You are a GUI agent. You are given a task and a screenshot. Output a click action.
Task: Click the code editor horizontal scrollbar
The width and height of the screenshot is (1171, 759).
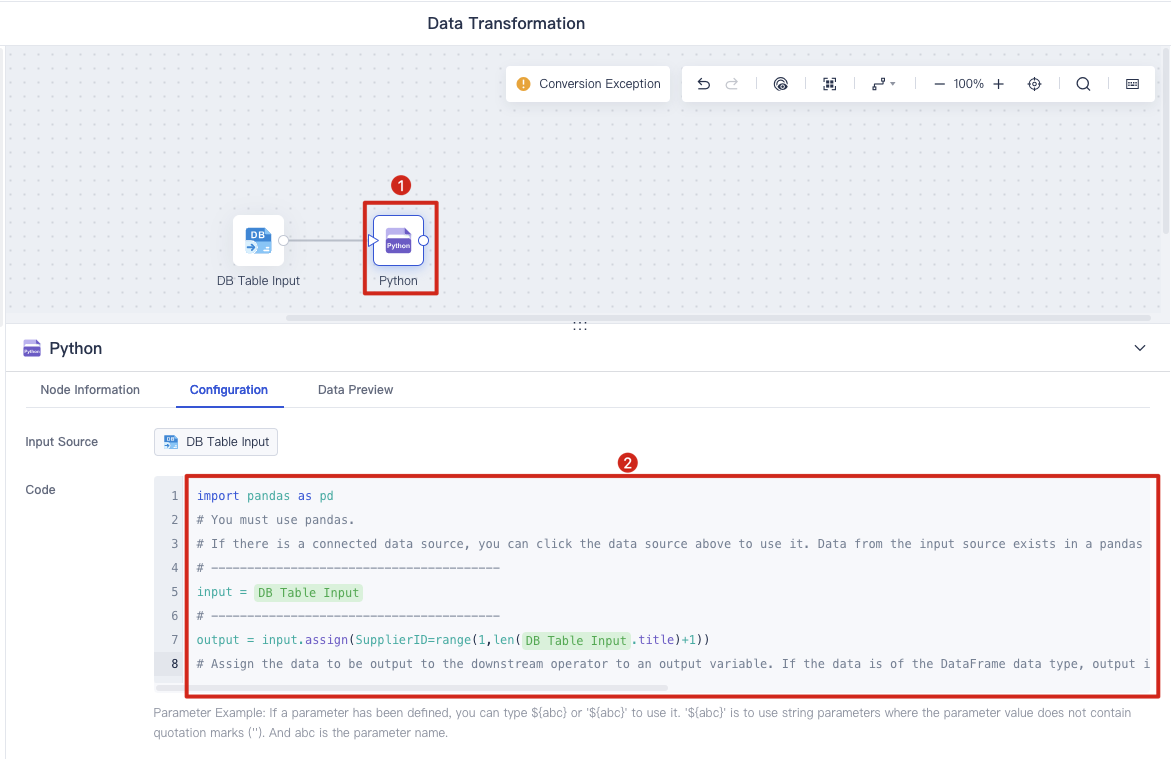(x=411, y=687)
